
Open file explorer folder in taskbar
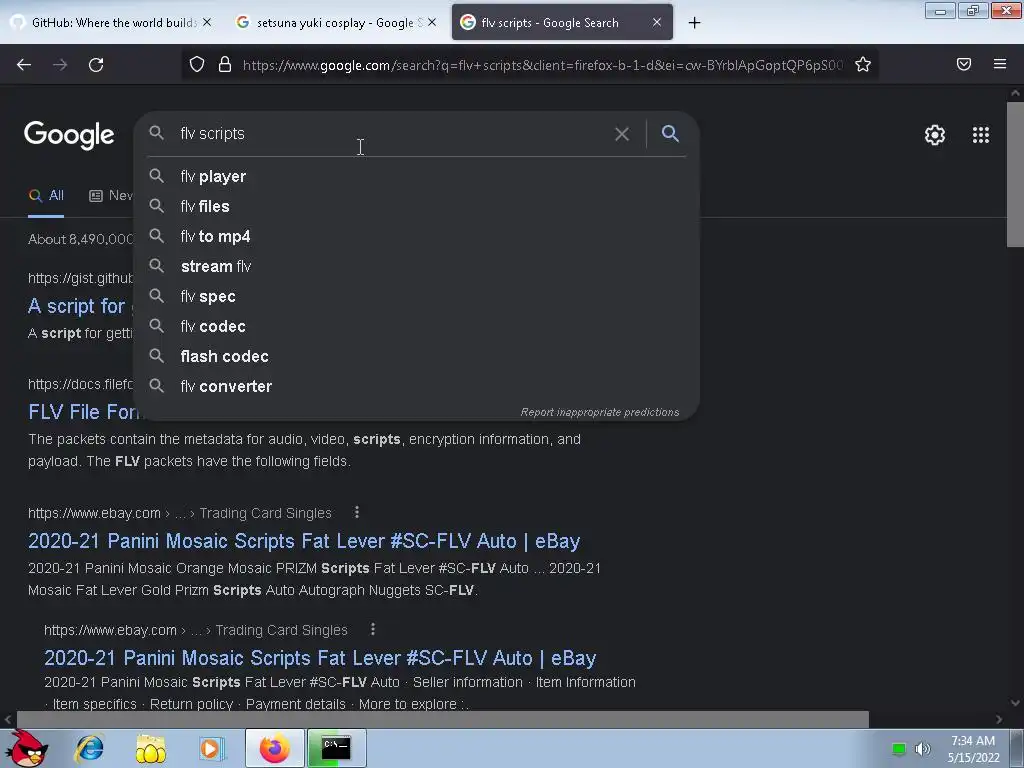point(150,748)
